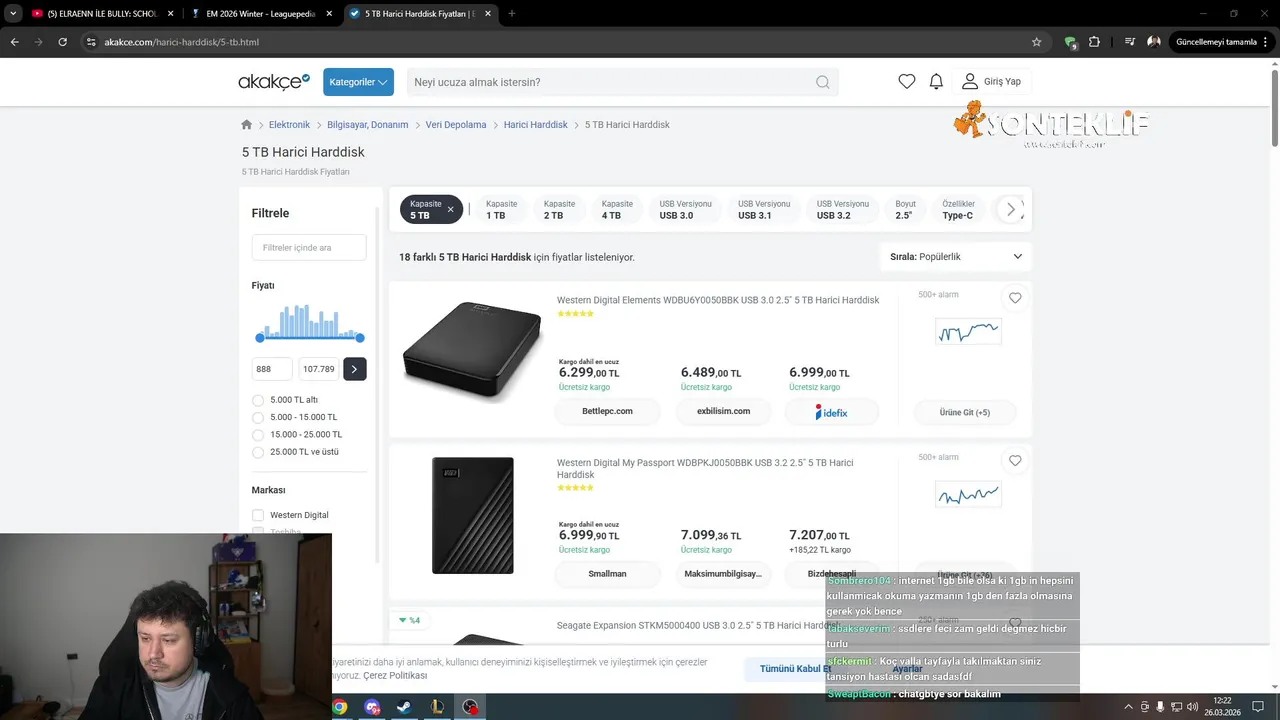Click into main search input field
Viewport: 1280px width, 720px height.
coord(610,82)
